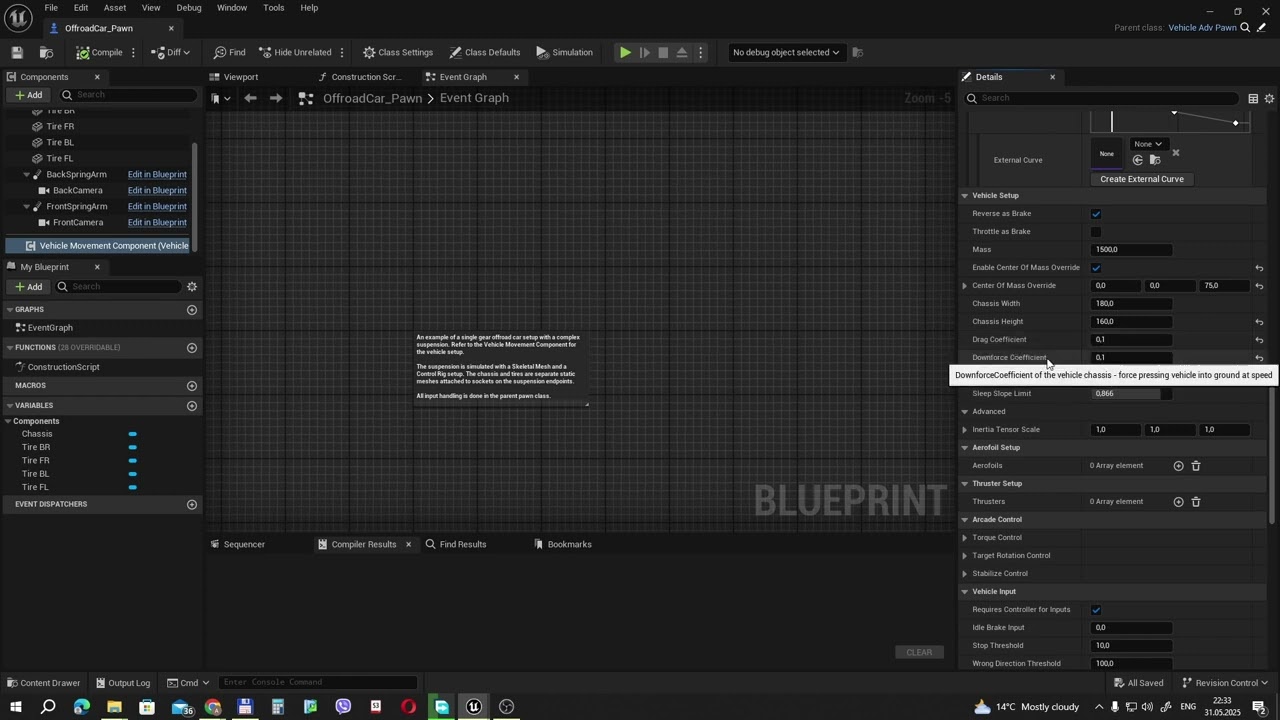Open the Content Drawer

click(x=44, y=683)
